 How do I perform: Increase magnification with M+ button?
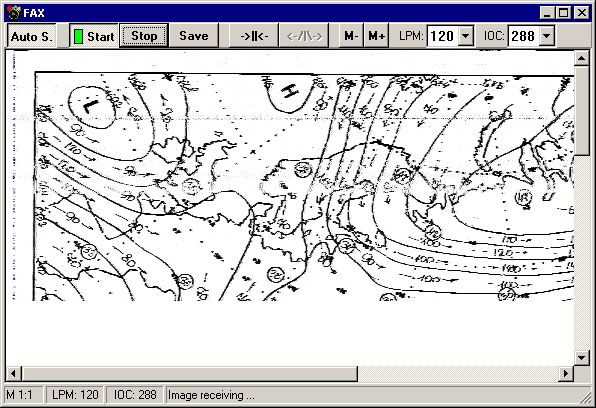coord(376,36)
